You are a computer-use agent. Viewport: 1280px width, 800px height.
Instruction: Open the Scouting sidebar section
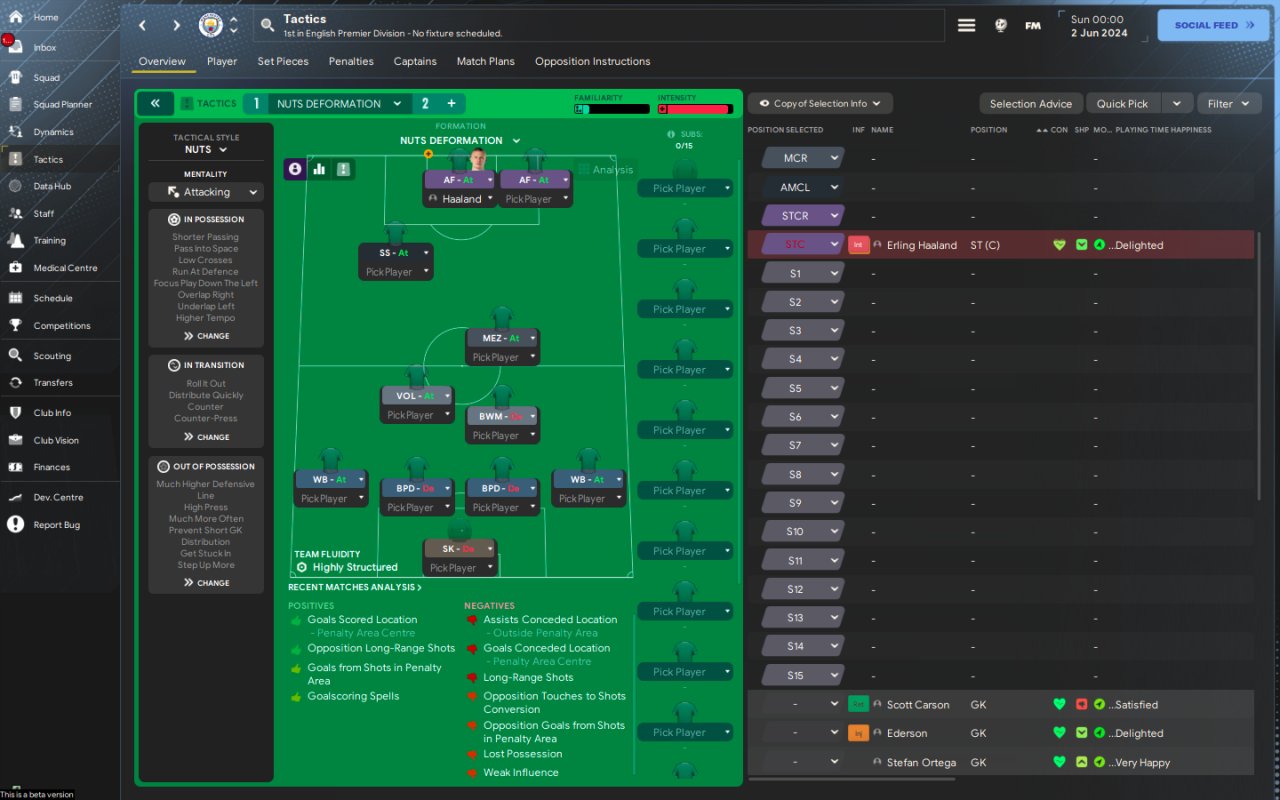52,355
